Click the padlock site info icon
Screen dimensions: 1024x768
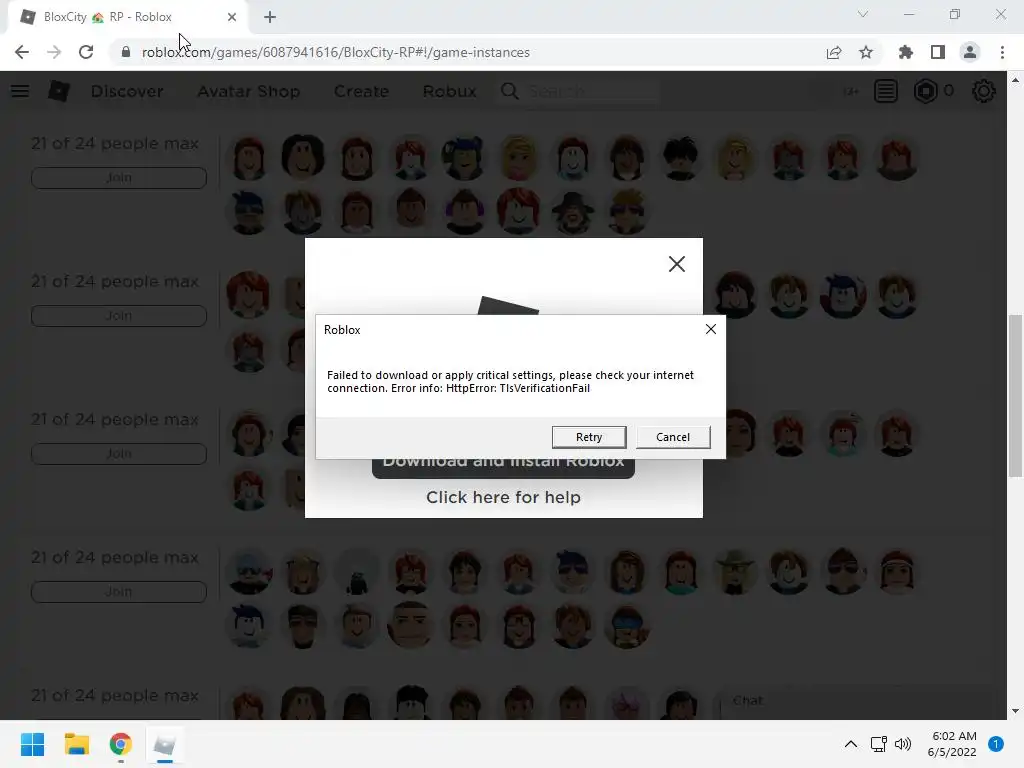125,52
